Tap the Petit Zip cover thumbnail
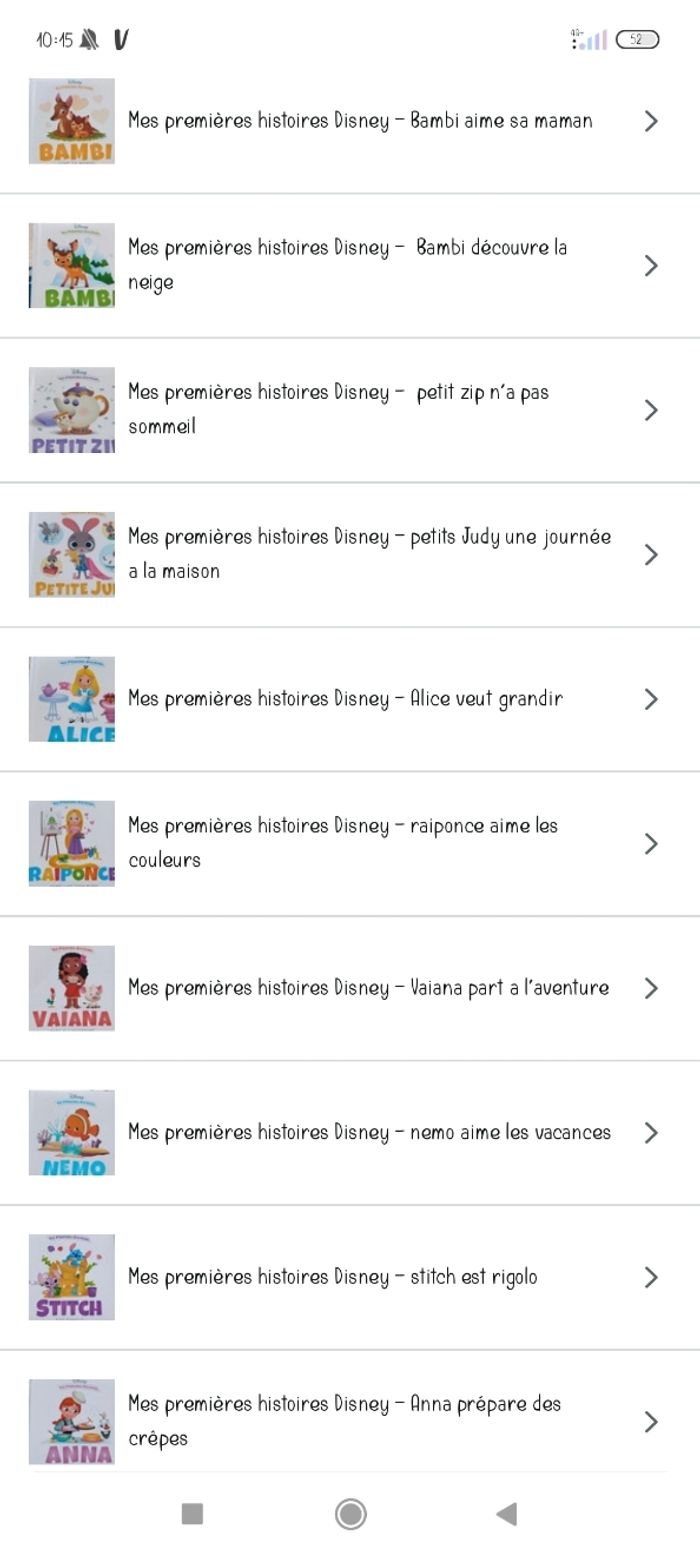The image size is (700, 1556). point(71,410)
